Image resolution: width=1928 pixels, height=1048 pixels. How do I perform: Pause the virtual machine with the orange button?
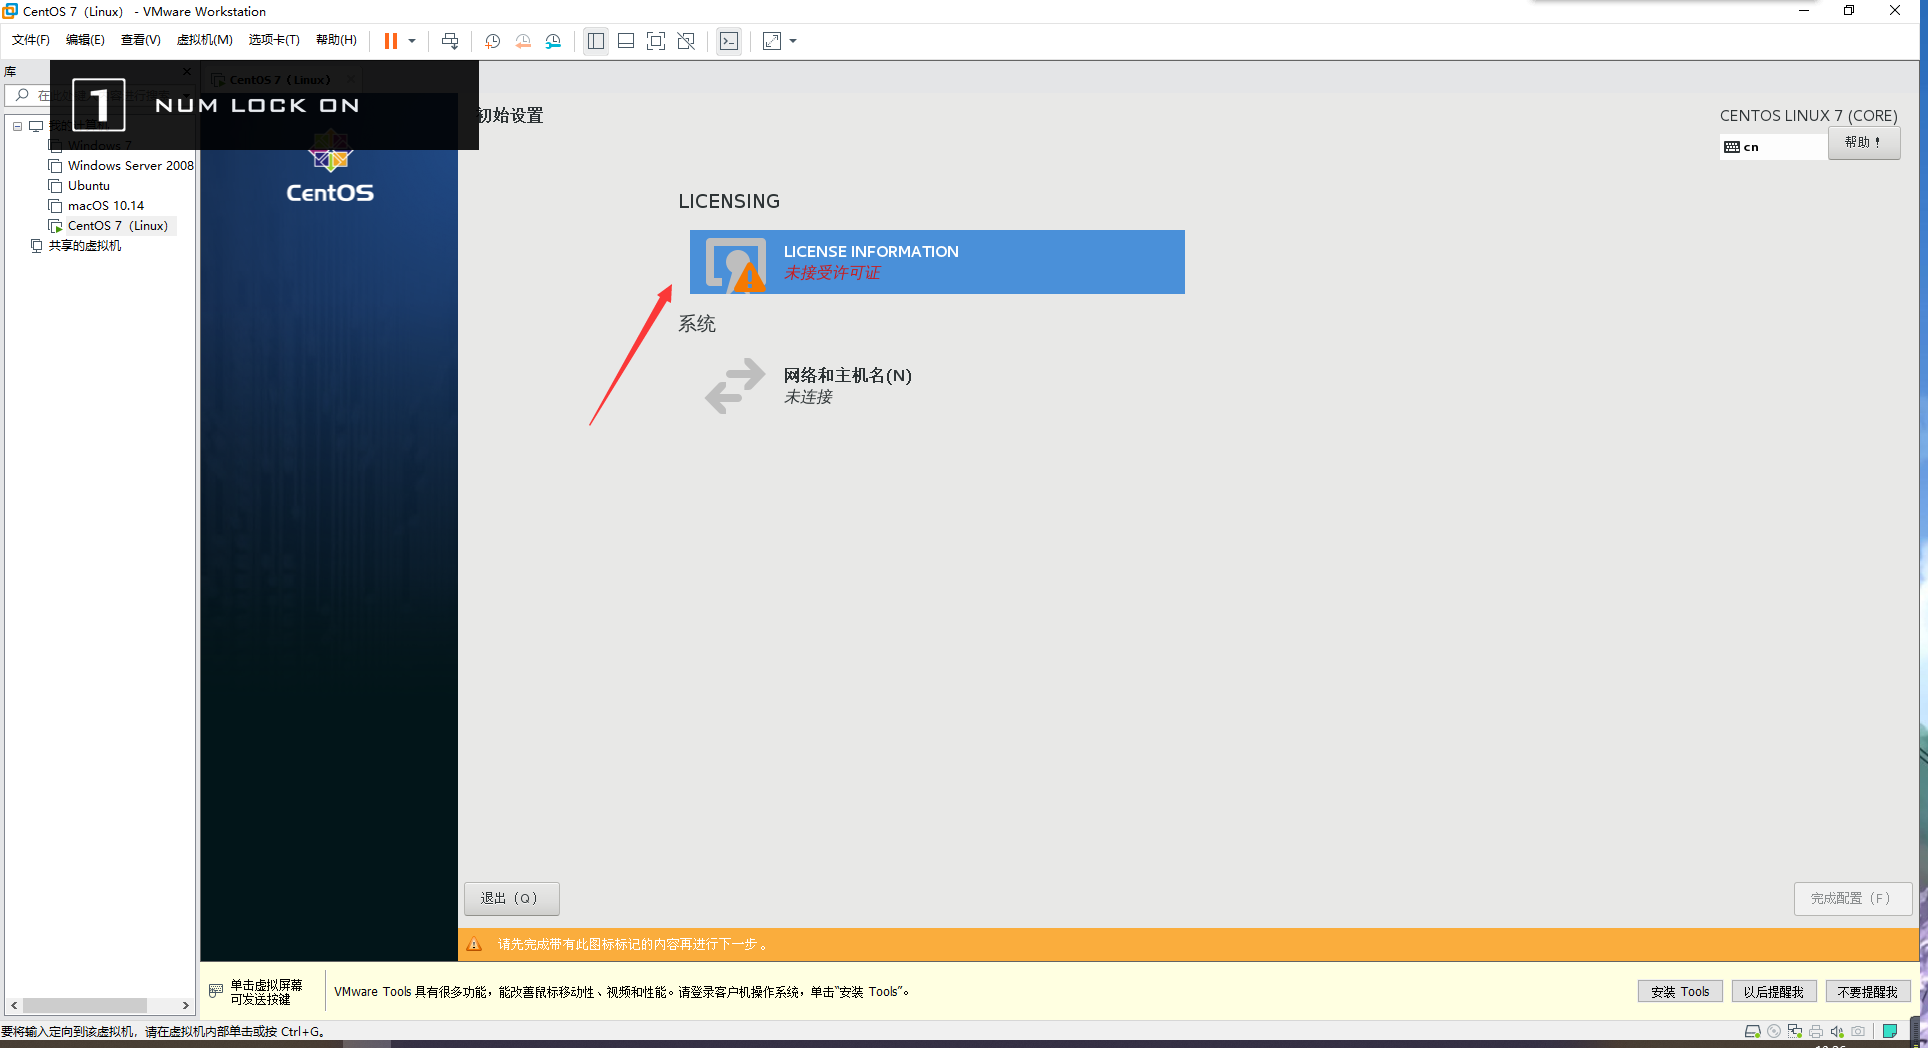(391, 41)
